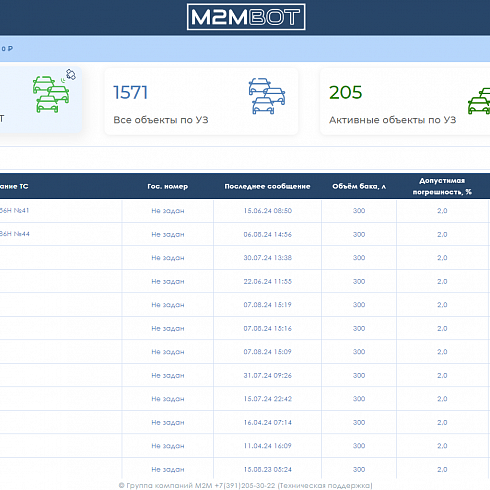490x490 pixels.
Task: Click the M2MBOT logo
Action: click(x=246, y=17)
